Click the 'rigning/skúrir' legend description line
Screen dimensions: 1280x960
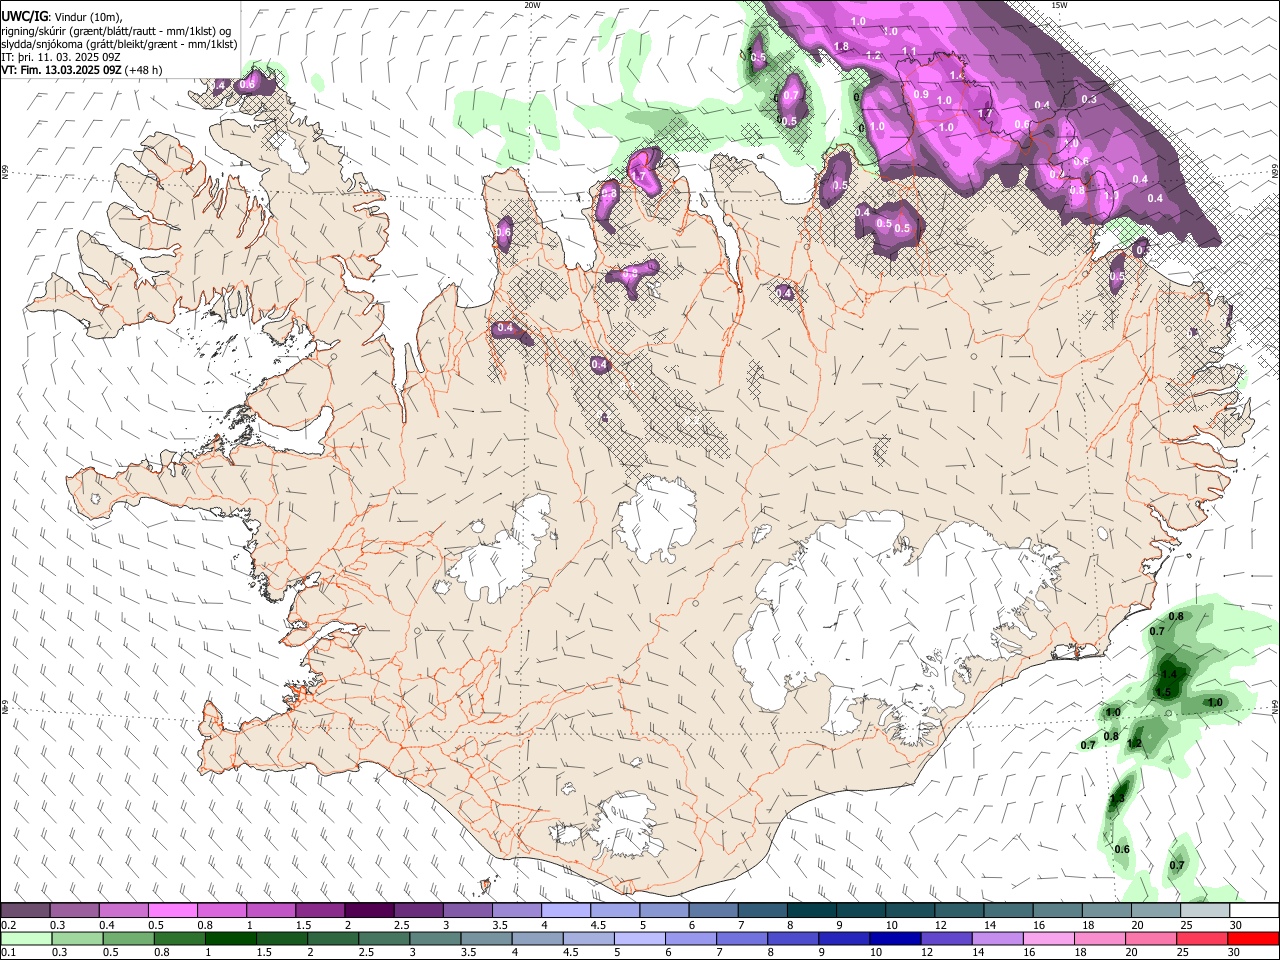click(x=116, y=31)
